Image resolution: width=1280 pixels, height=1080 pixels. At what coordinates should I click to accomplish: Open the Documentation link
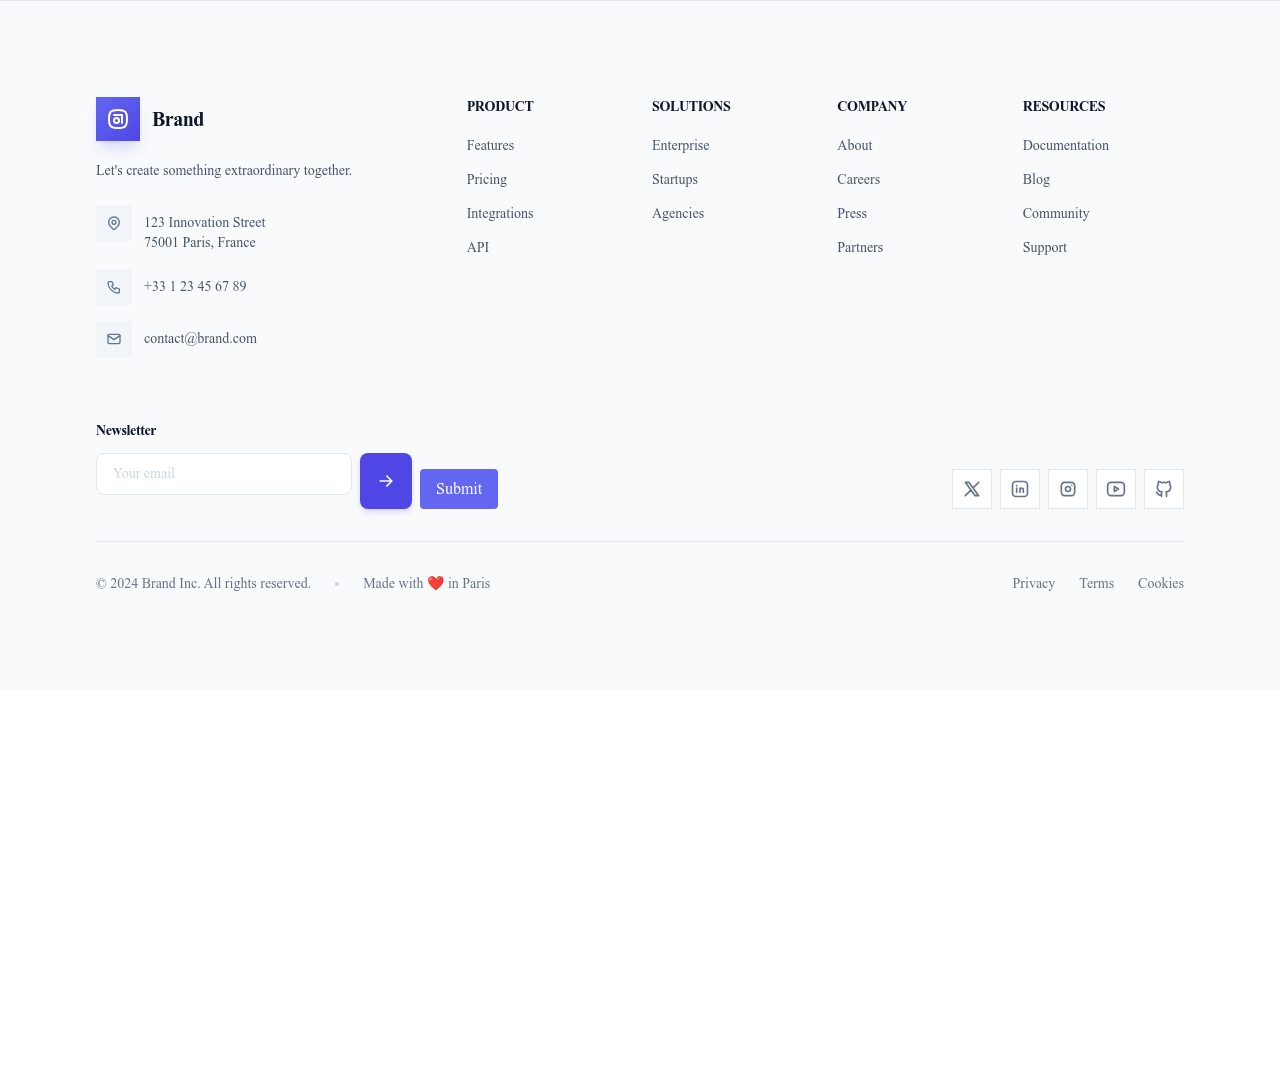point(1066,145)
